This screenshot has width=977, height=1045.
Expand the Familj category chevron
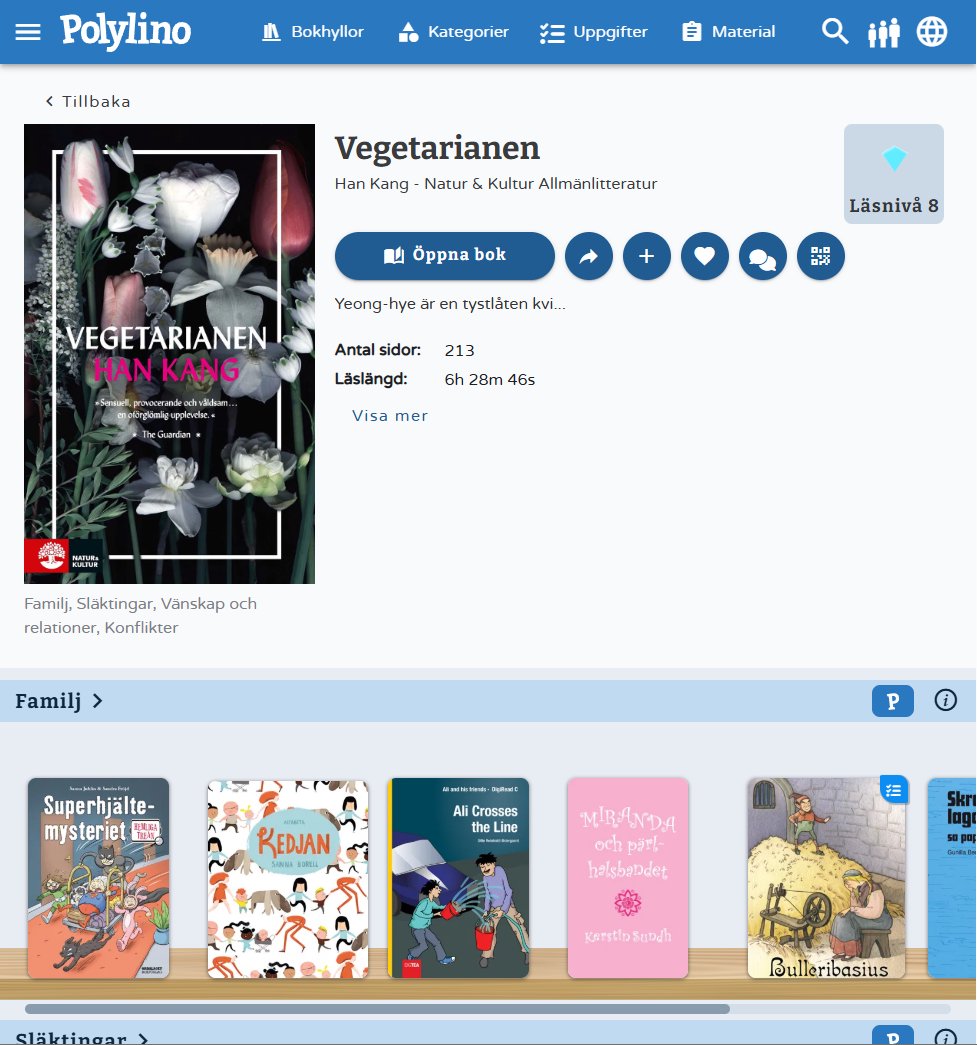click(98, 700)
